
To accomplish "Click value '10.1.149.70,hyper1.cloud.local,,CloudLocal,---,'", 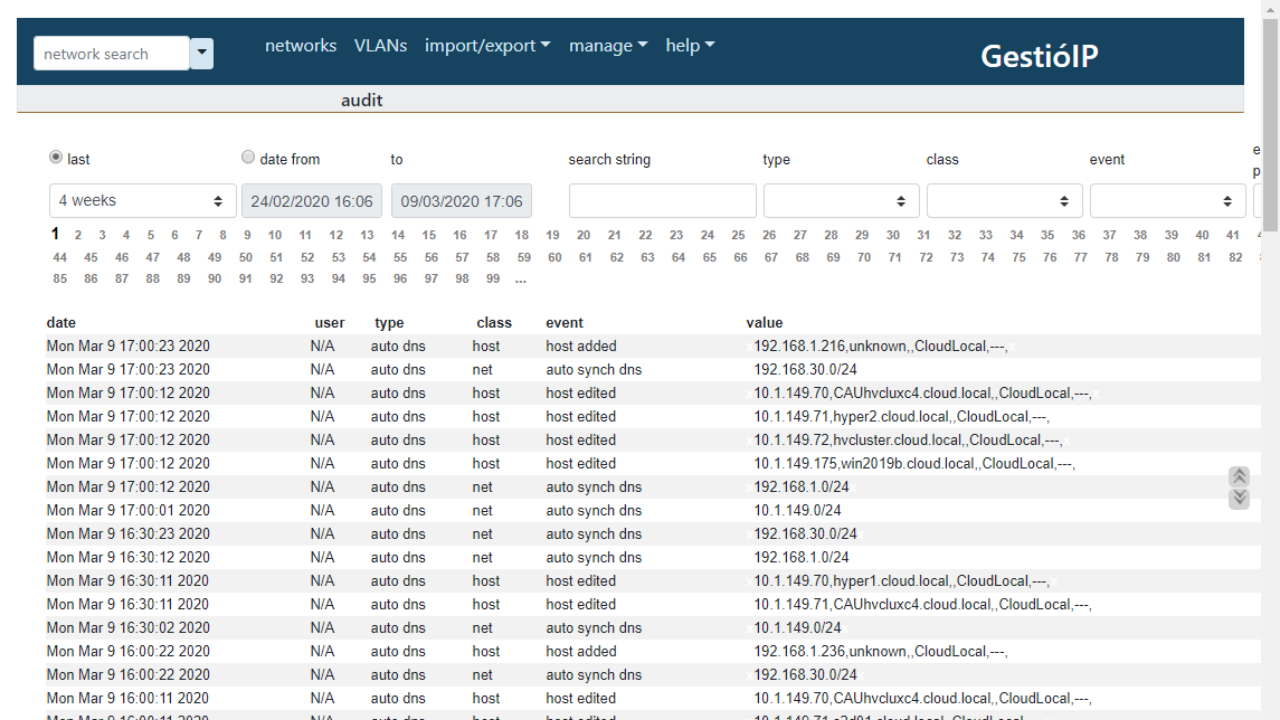I will [901, 581].
